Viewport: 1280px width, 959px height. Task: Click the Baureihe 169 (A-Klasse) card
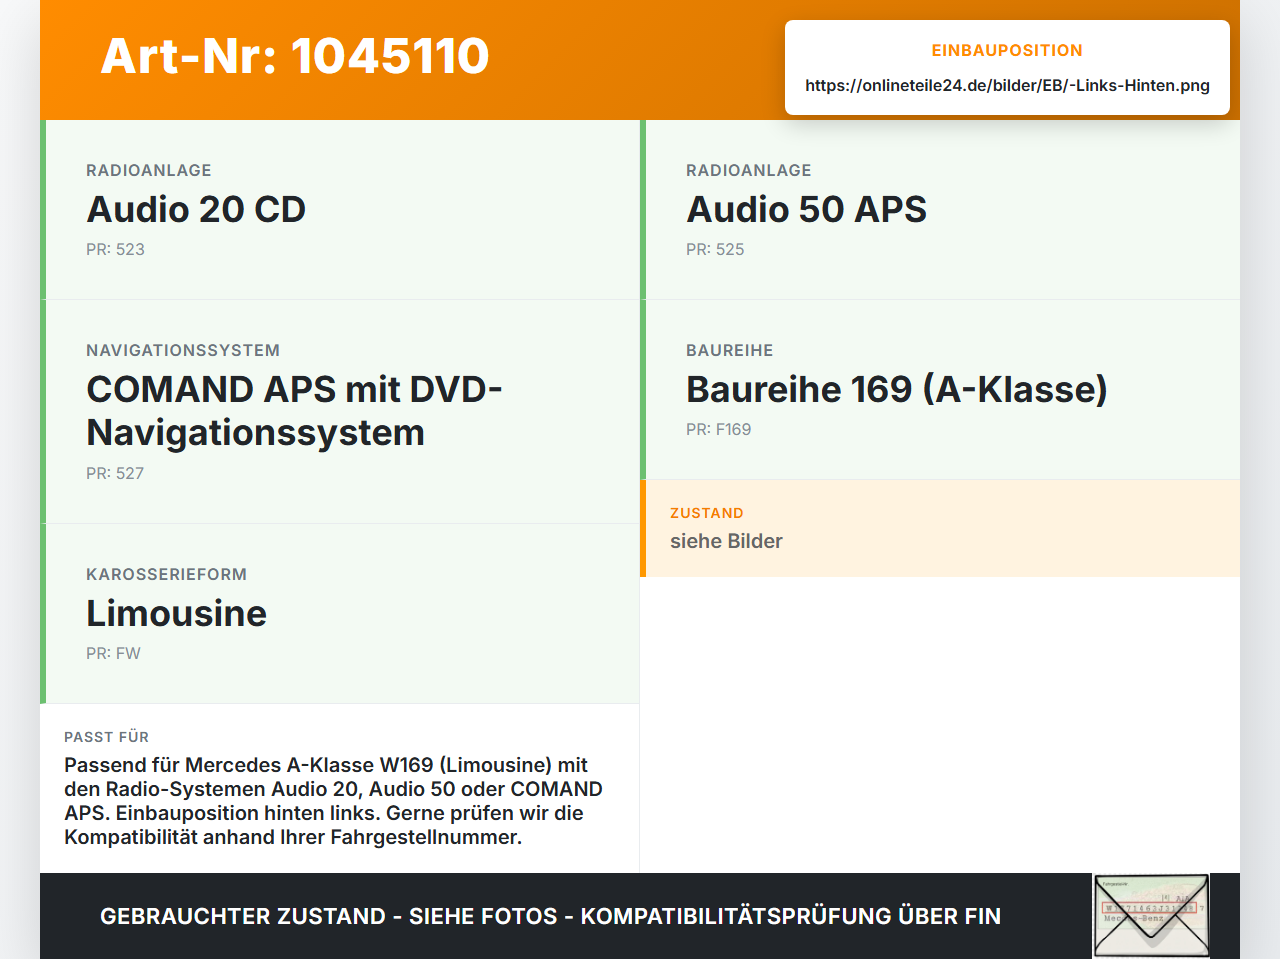click(940, 390)
